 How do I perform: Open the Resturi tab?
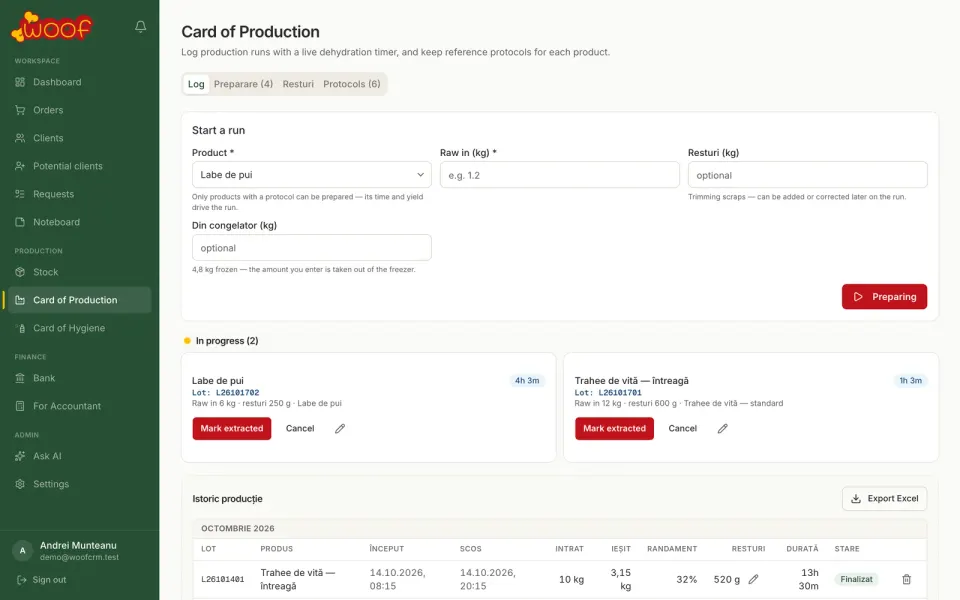[298, 84]
